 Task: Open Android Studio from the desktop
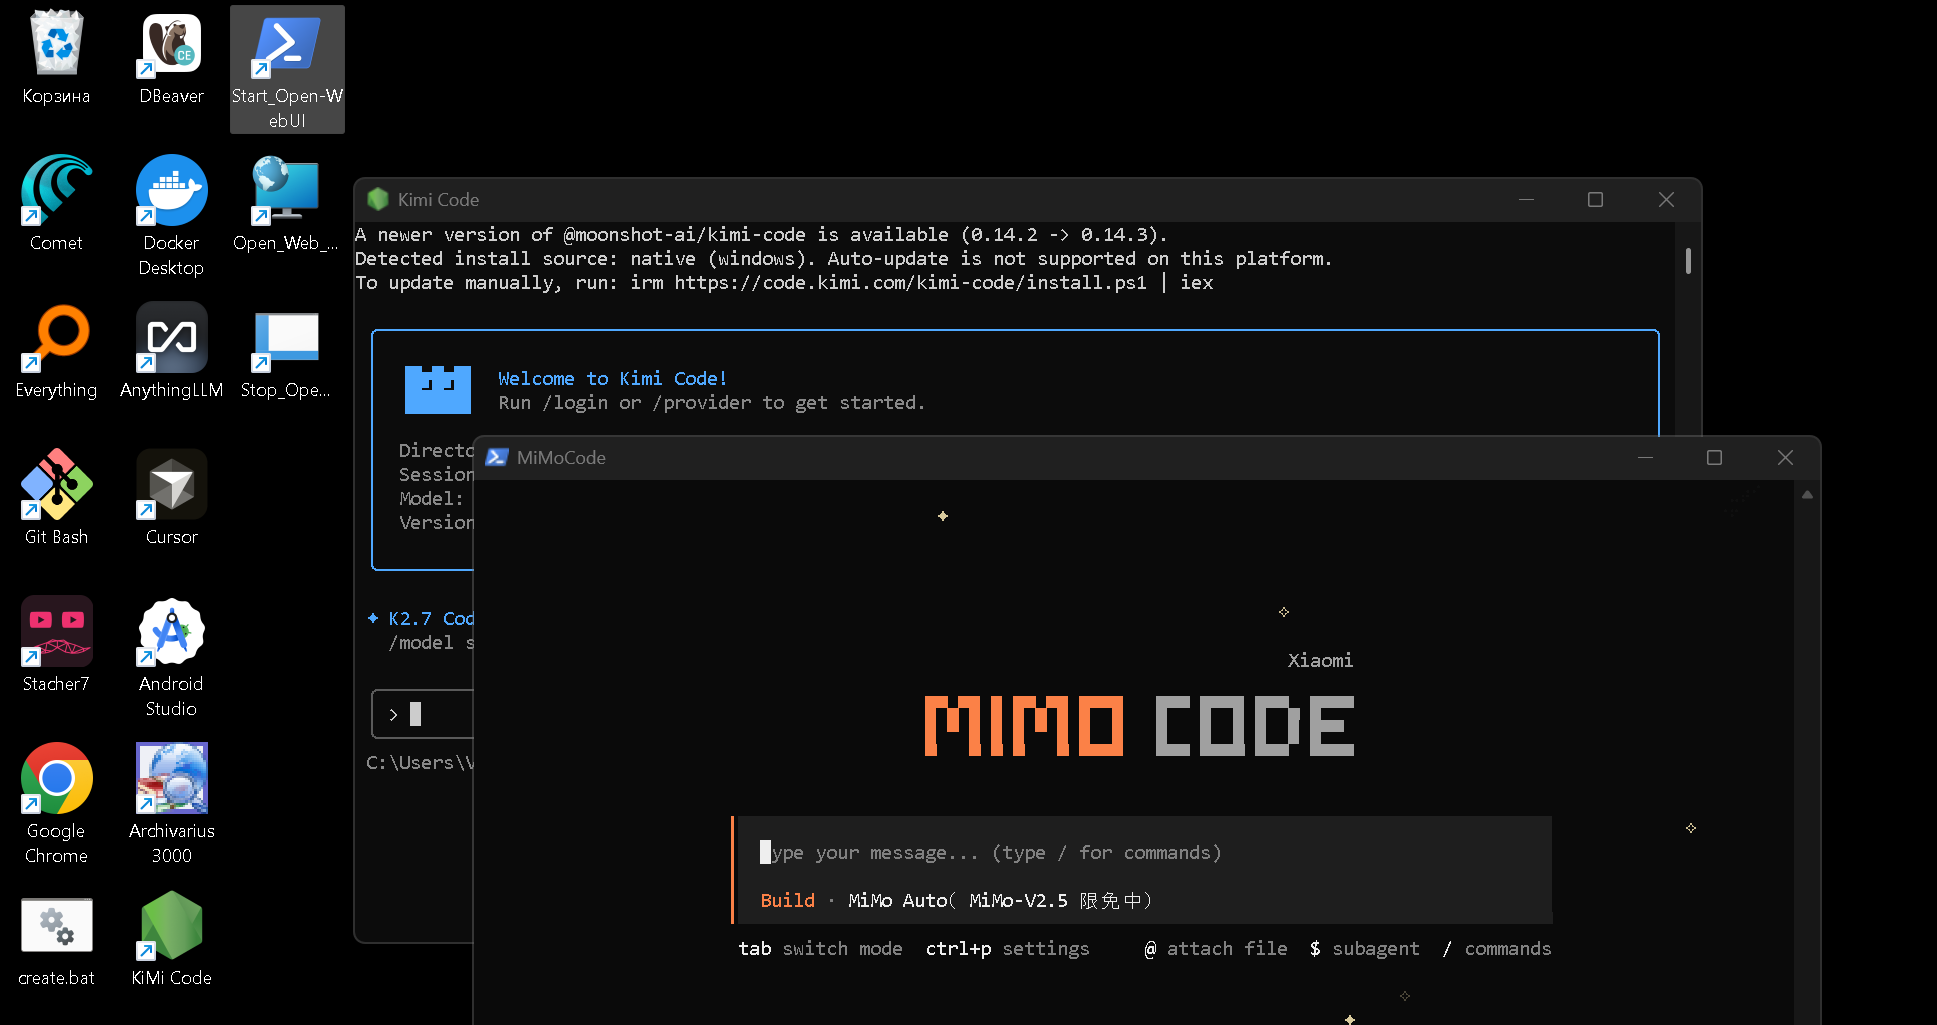click(171, 657)
